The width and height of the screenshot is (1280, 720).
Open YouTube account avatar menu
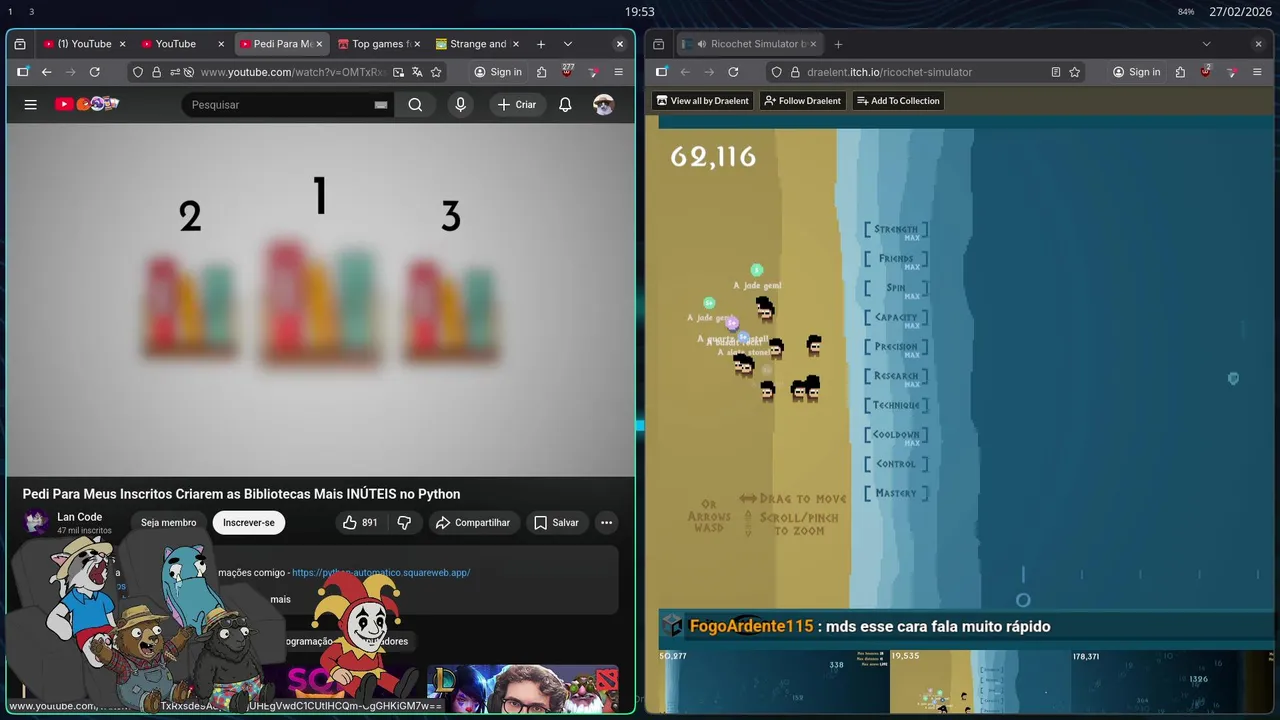(x=603, y=104)
